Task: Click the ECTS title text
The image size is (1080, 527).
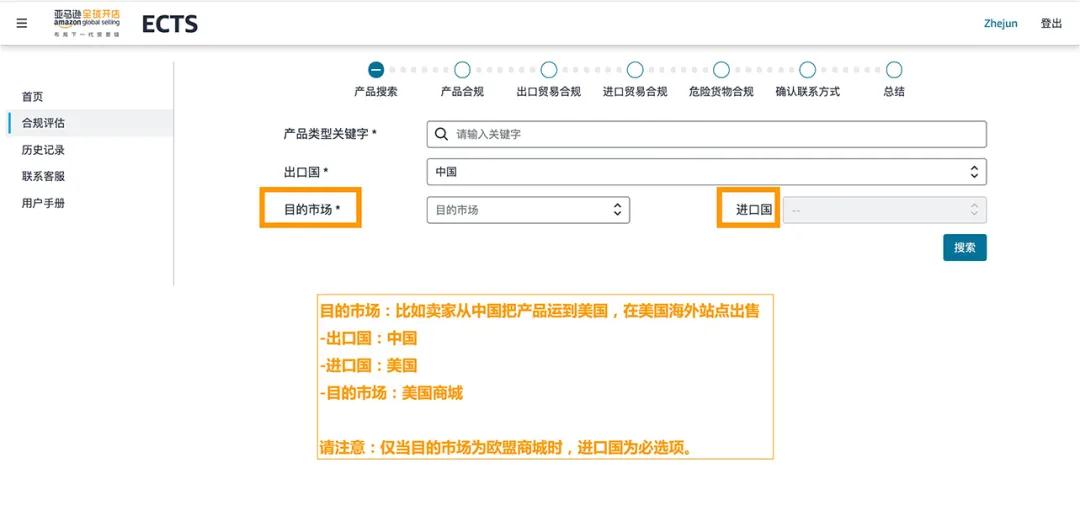Action: coord(169,24)
